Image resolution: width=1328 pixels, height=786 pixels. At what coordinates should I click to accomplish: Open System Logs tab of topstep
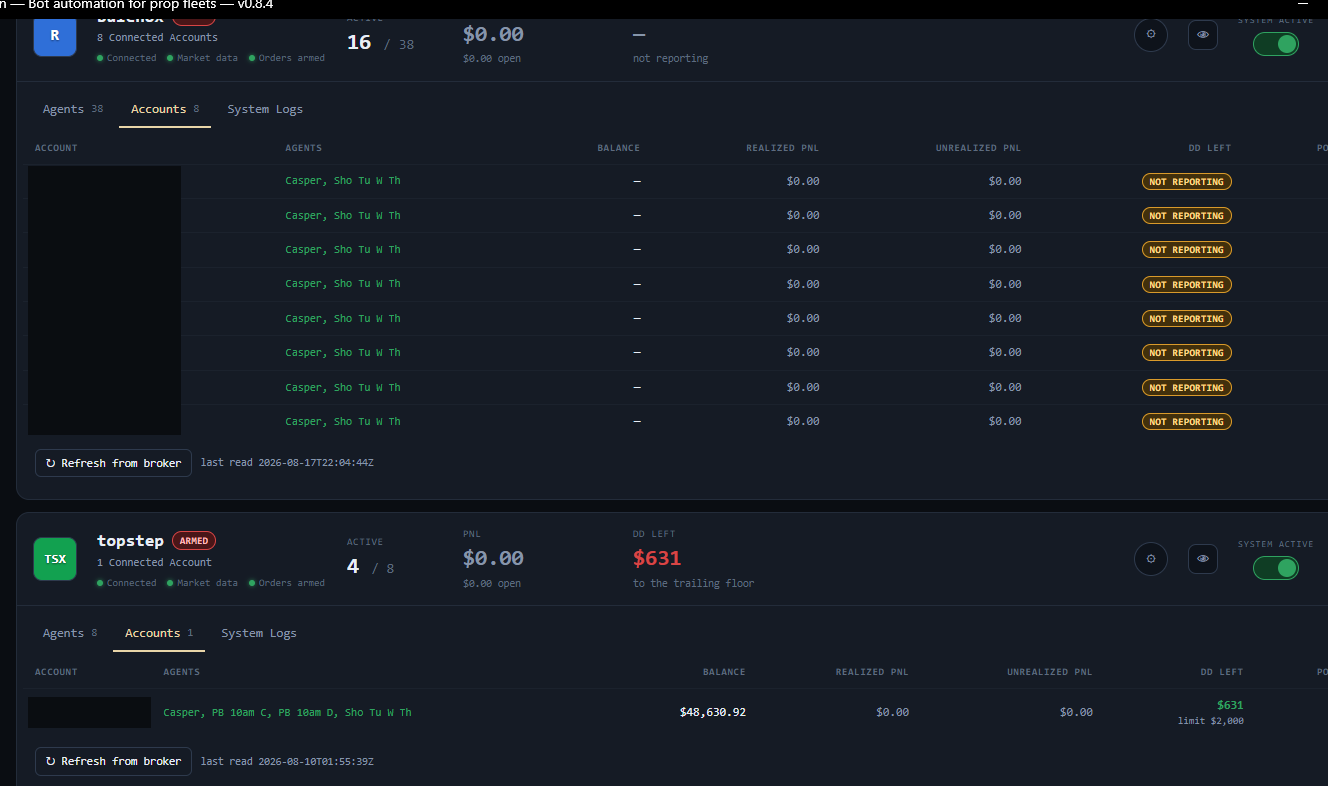pos(259,633)
